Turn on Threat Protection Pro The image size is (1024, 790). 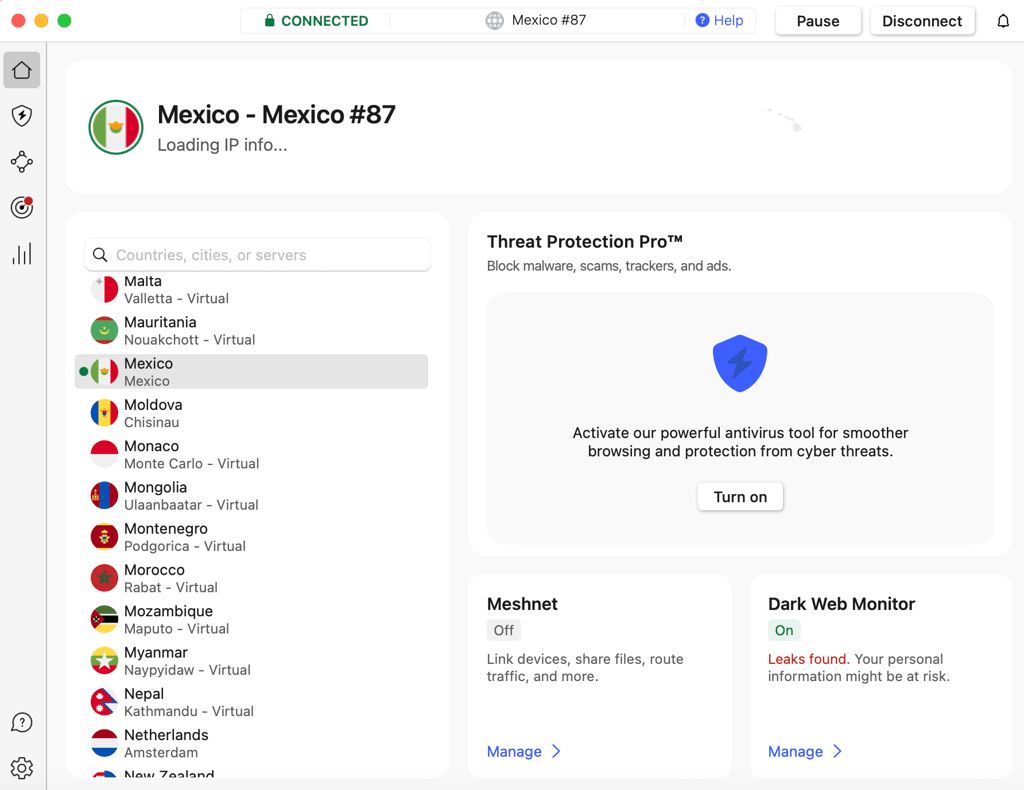tap(740, 497)
